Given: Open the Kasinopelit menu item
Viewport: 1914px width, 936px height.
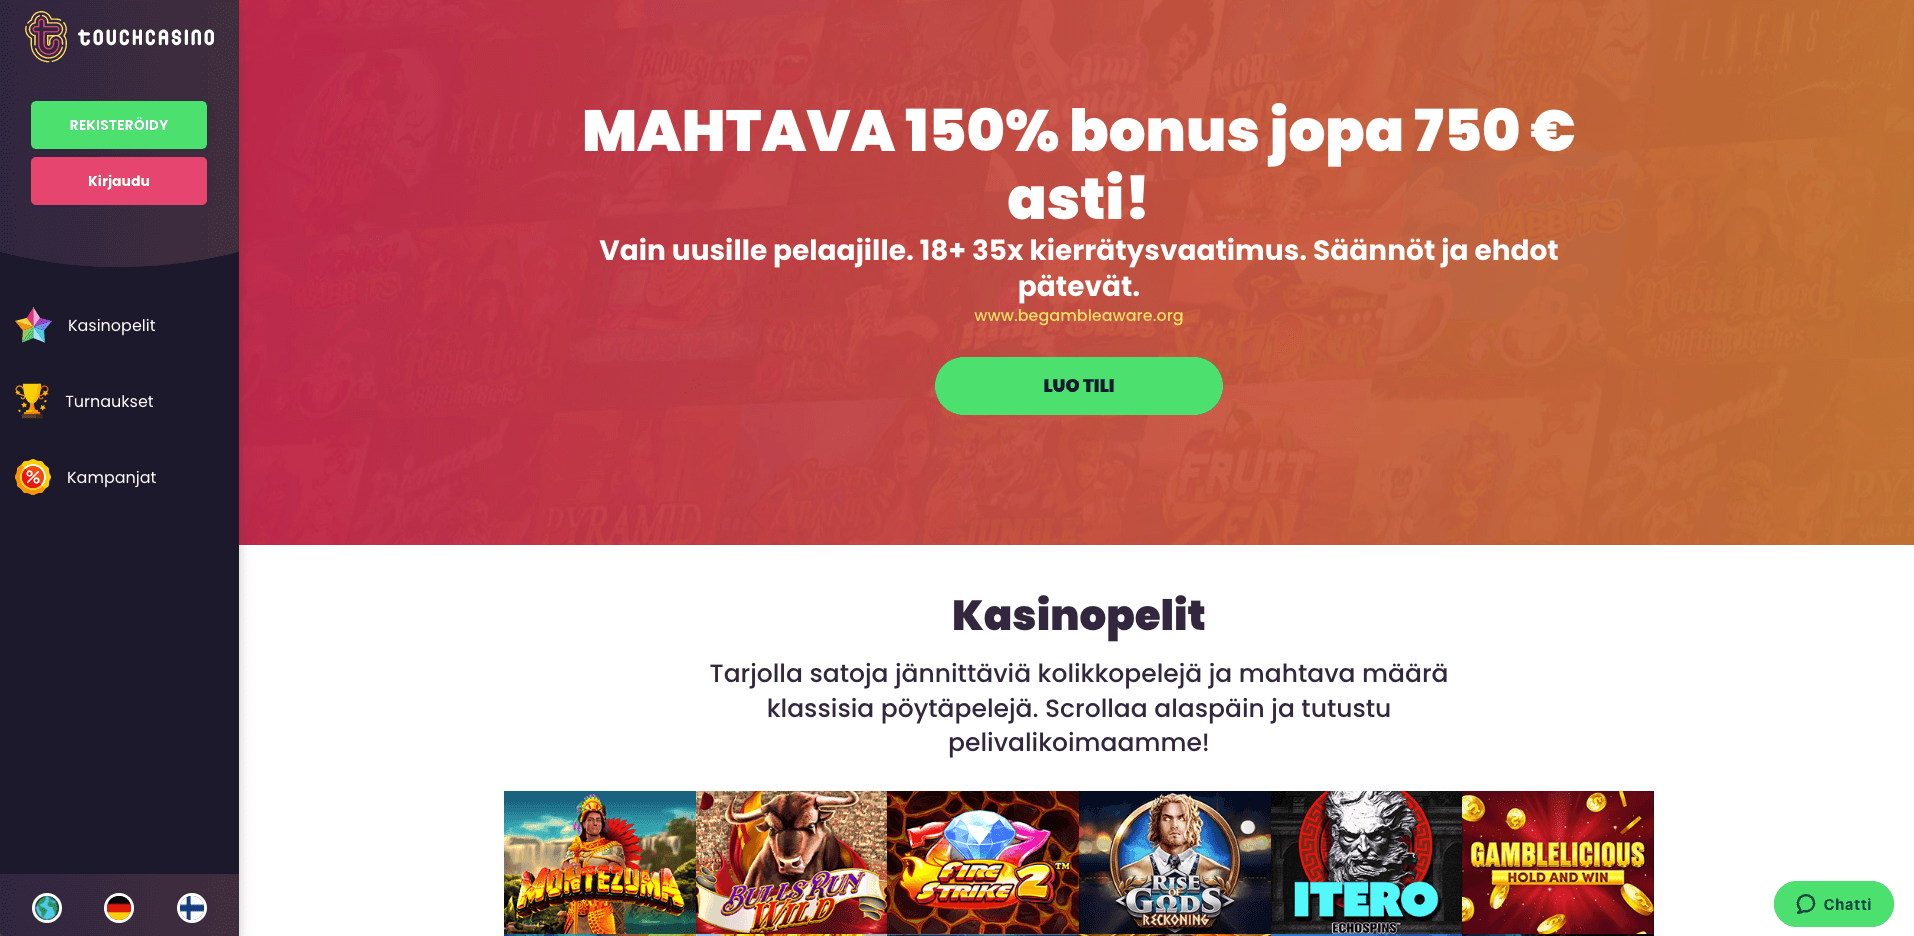Looking at the screenshot, I should tap(111, 325).
